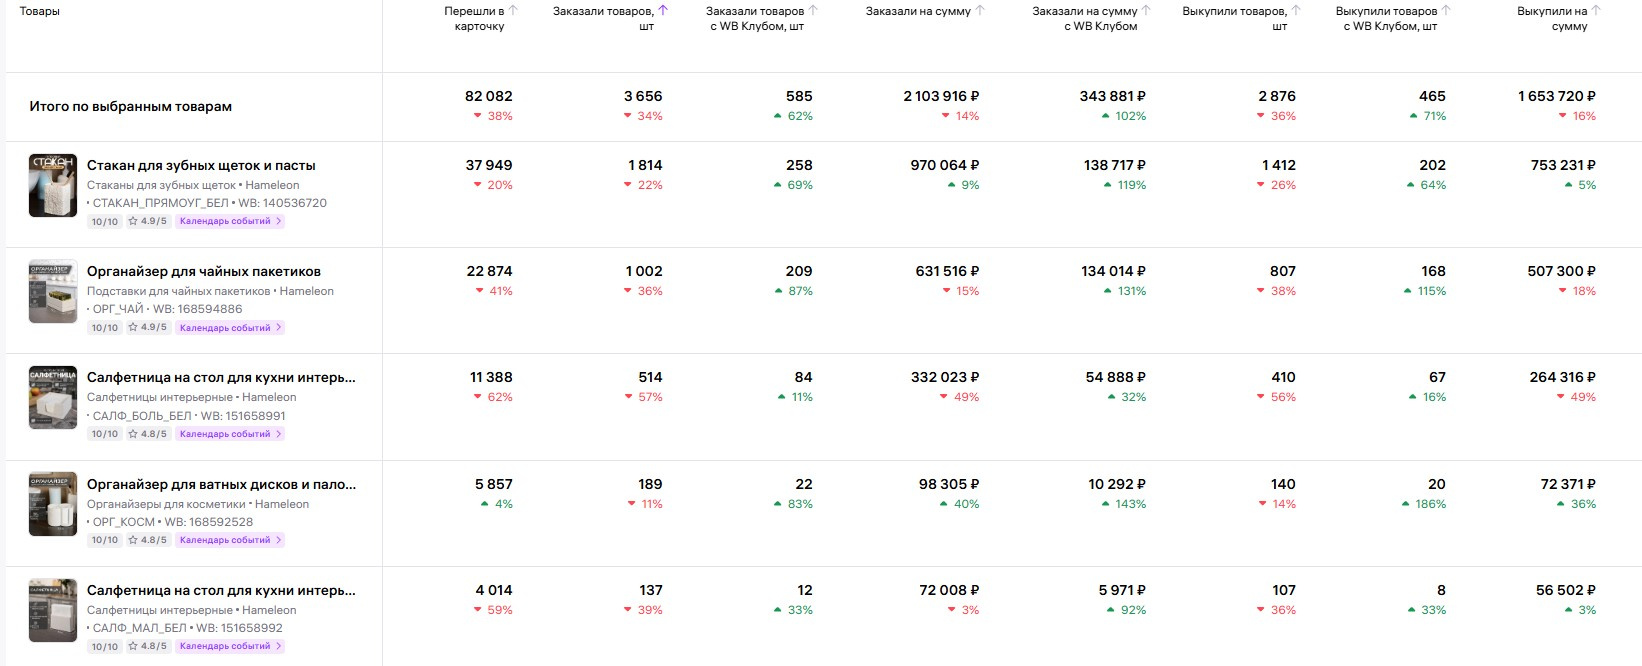Sort using "Заказали на сумму с WB Клубом" arrow

1146,11
